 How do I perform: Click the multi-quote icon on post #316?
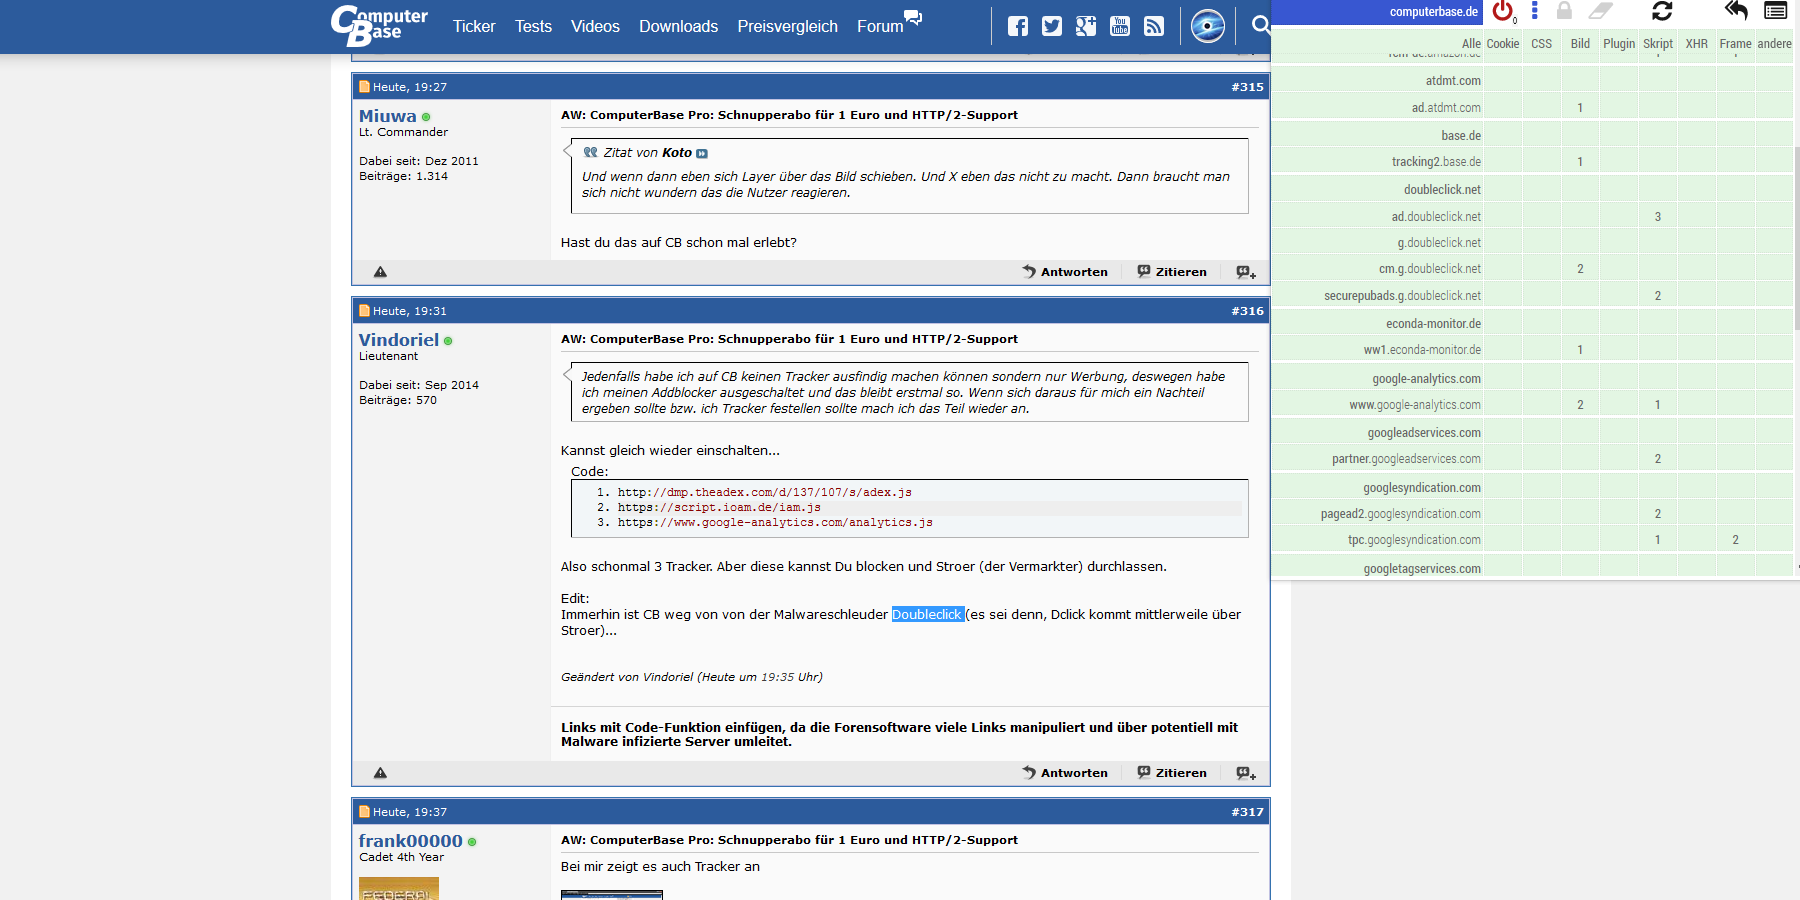(x=1246, y=773)
